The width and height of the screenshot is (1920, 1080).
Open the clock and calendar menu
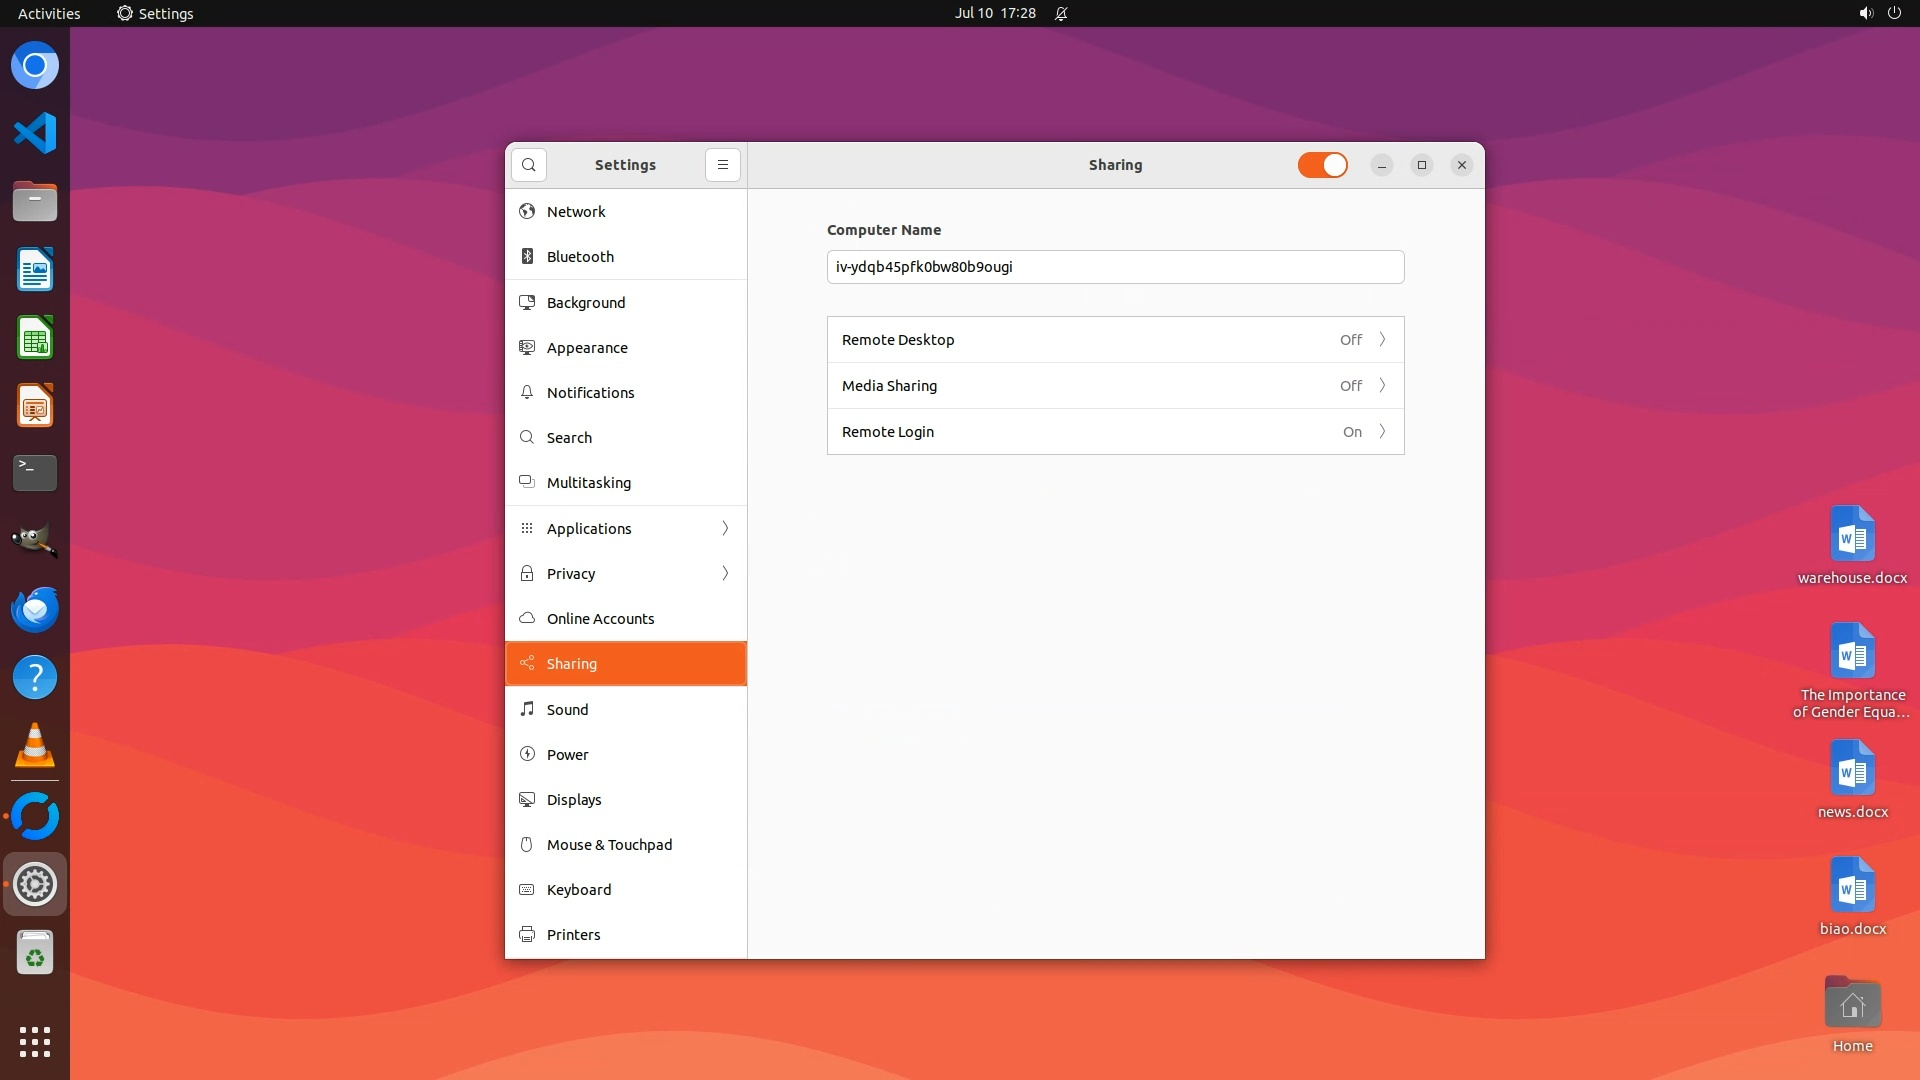[x=994, y=13]
